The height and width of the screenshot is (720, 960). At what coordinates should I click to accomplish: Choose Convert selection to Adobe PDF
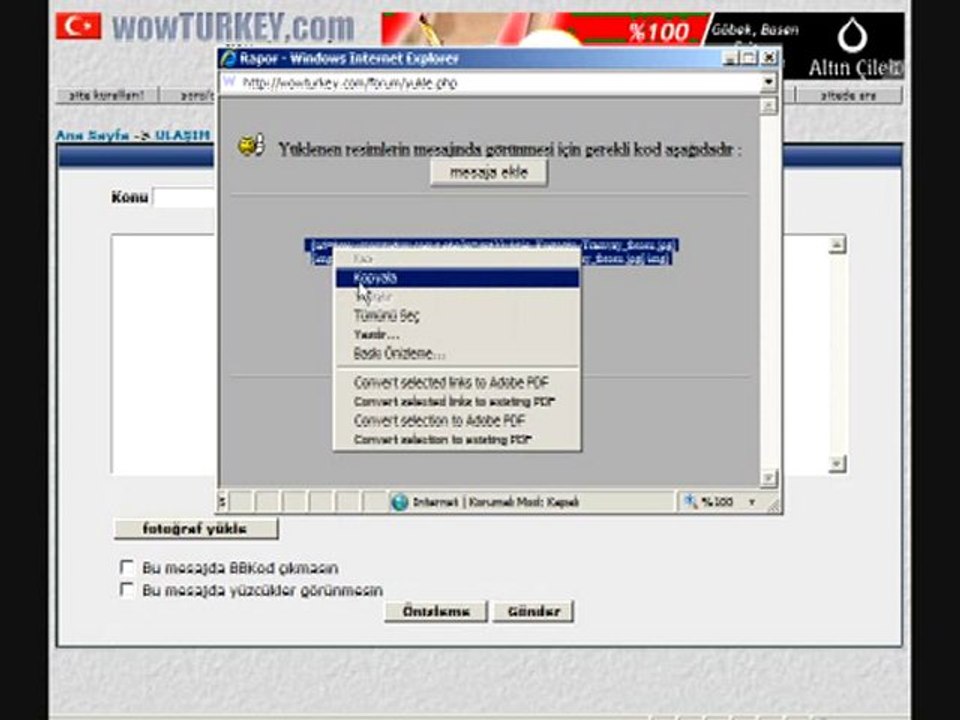pos(457,421)
